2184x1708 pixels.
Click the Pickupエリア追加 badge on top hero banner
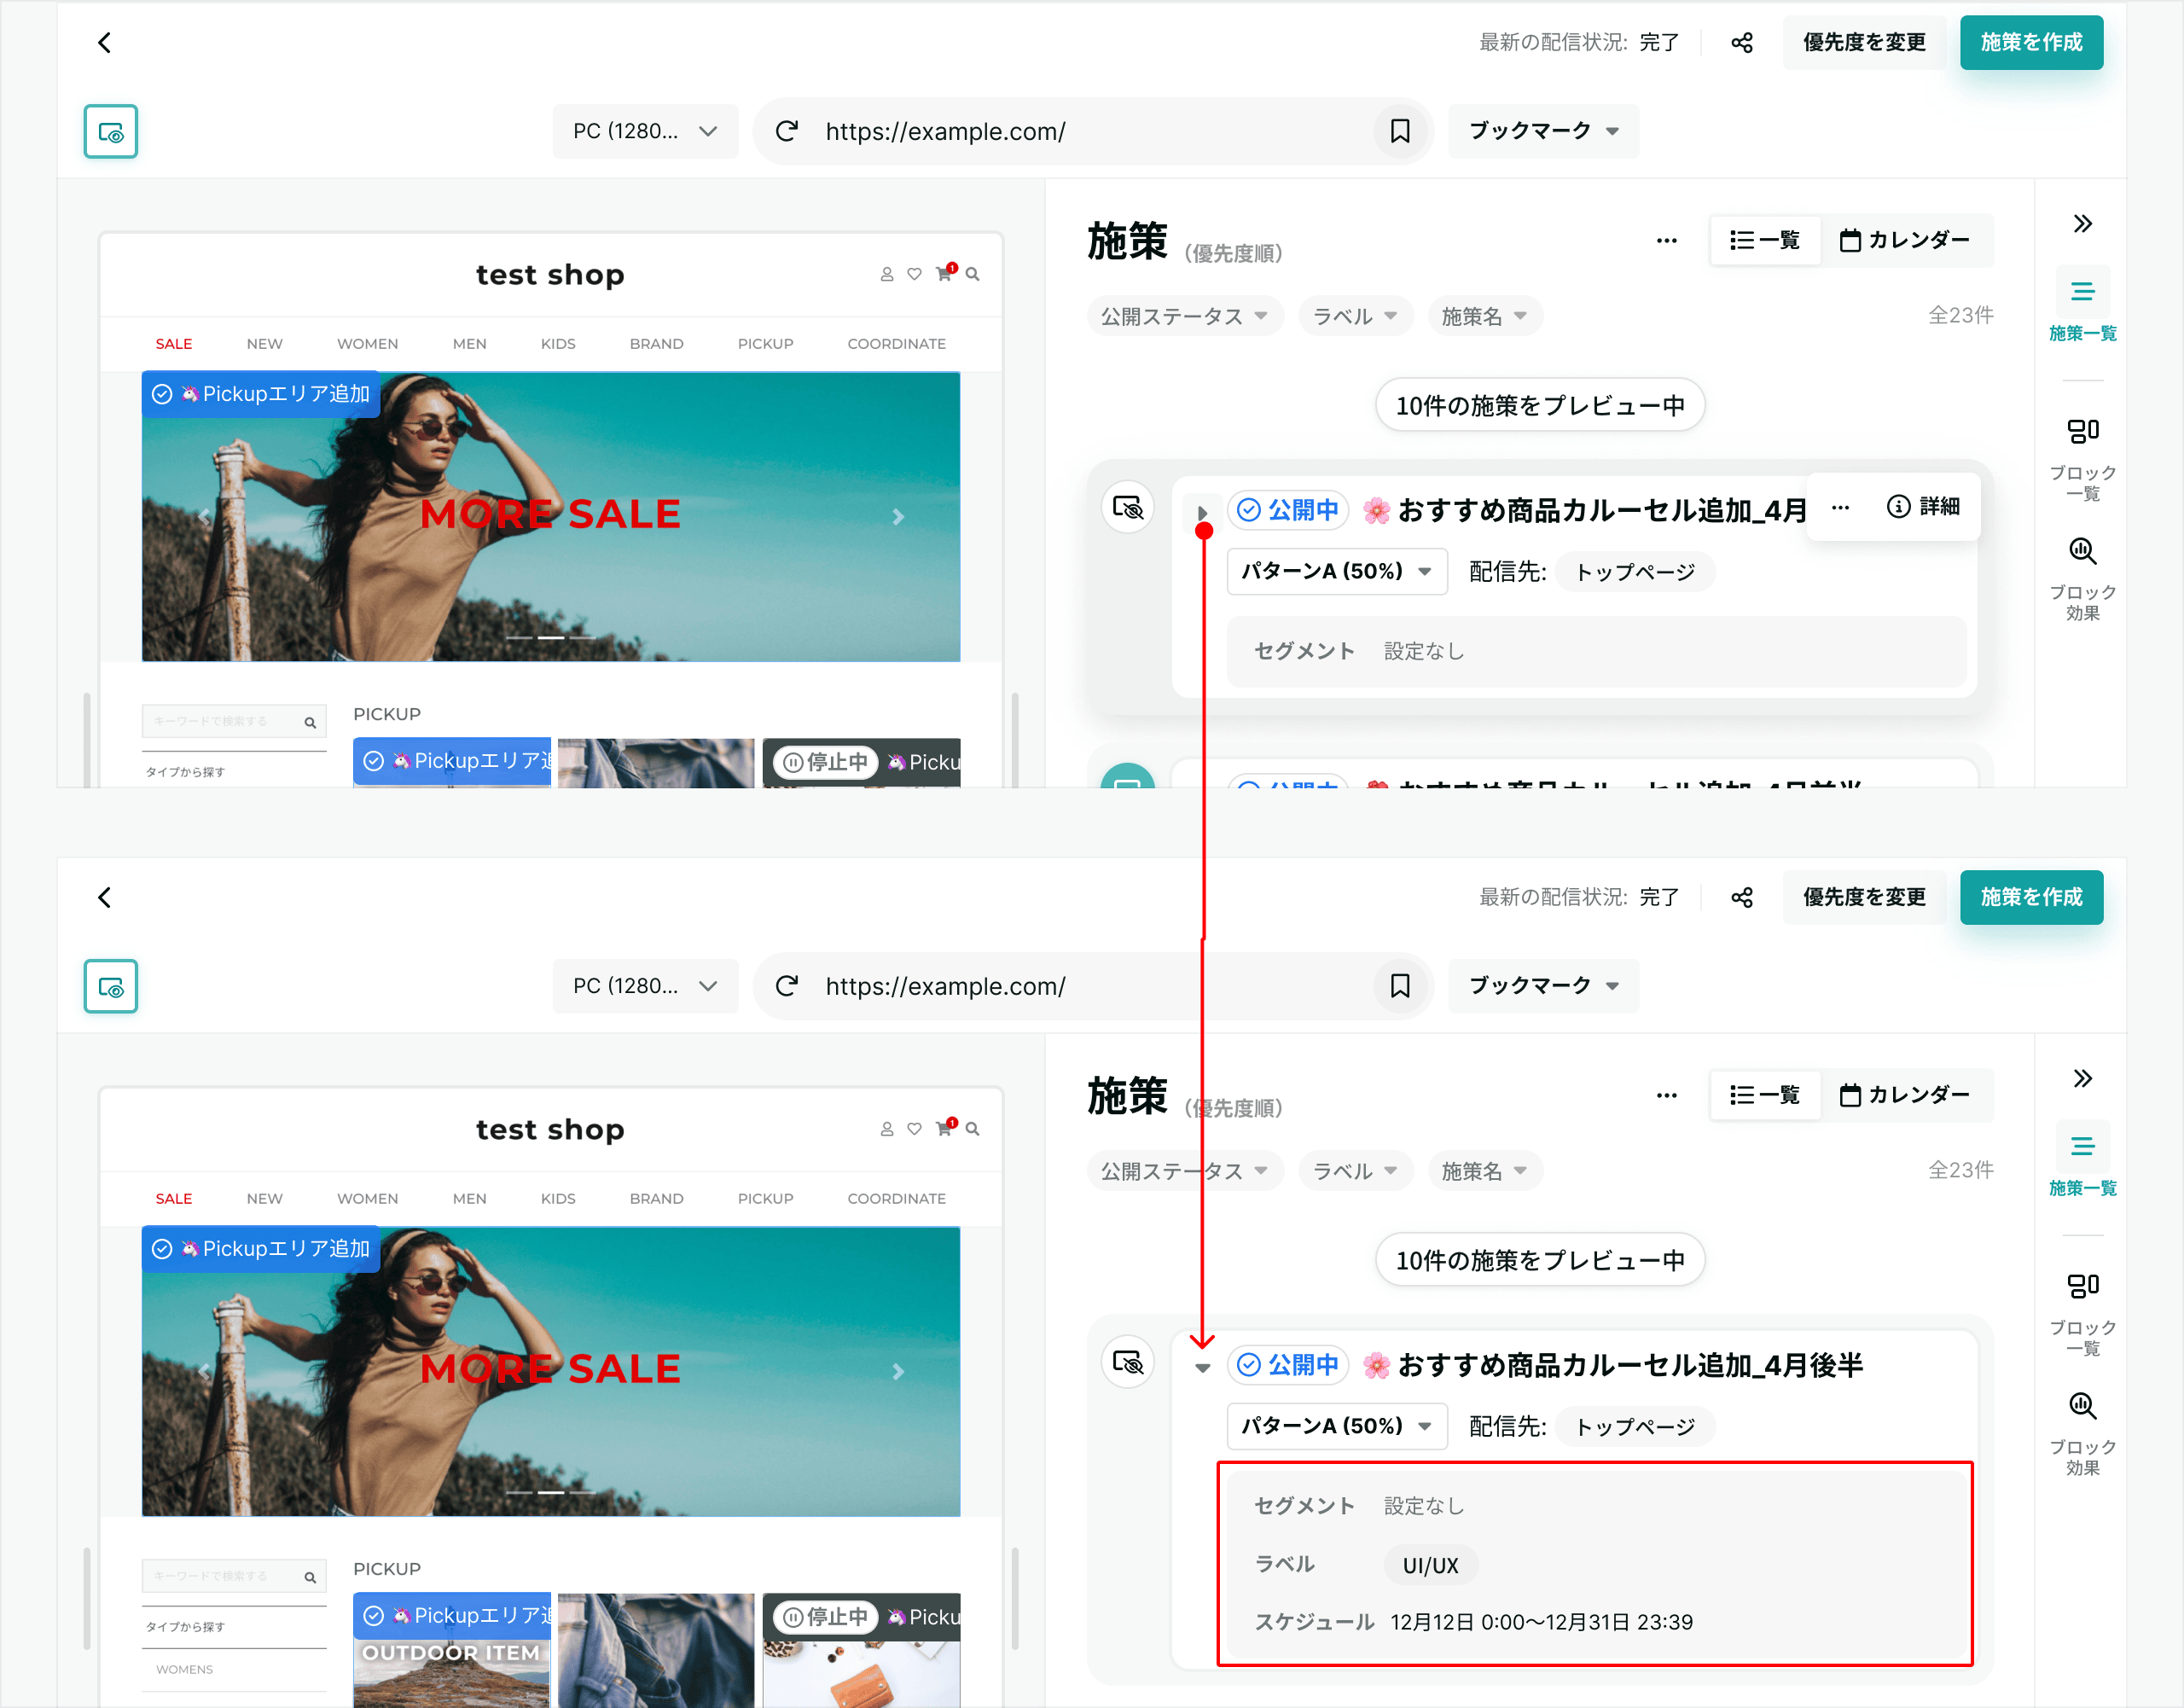pos(261,394)
